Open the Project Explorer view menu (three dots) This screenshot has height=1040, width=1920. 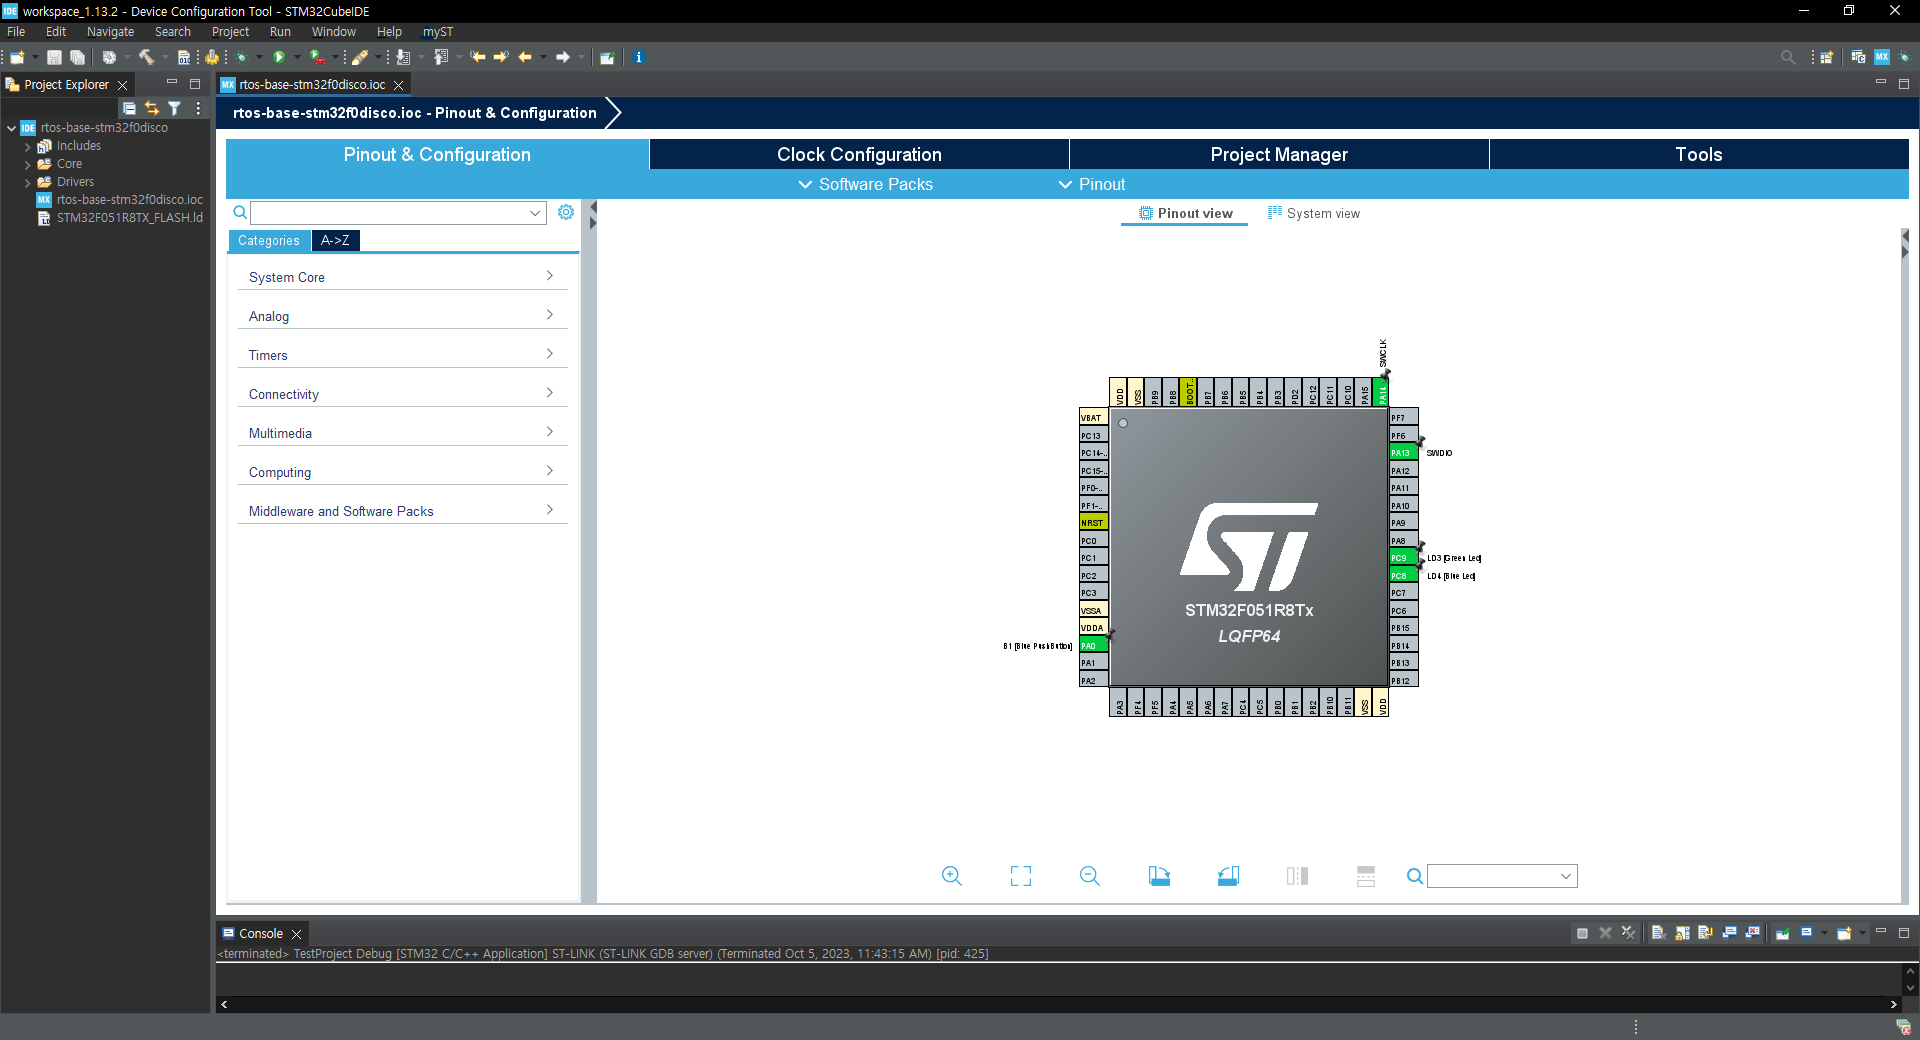(x=198, y=108)
